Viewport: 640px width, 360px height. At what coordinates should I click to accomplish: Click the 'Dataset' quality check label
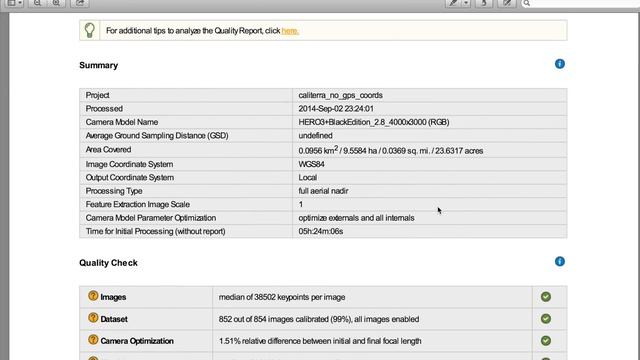[114, 319]
